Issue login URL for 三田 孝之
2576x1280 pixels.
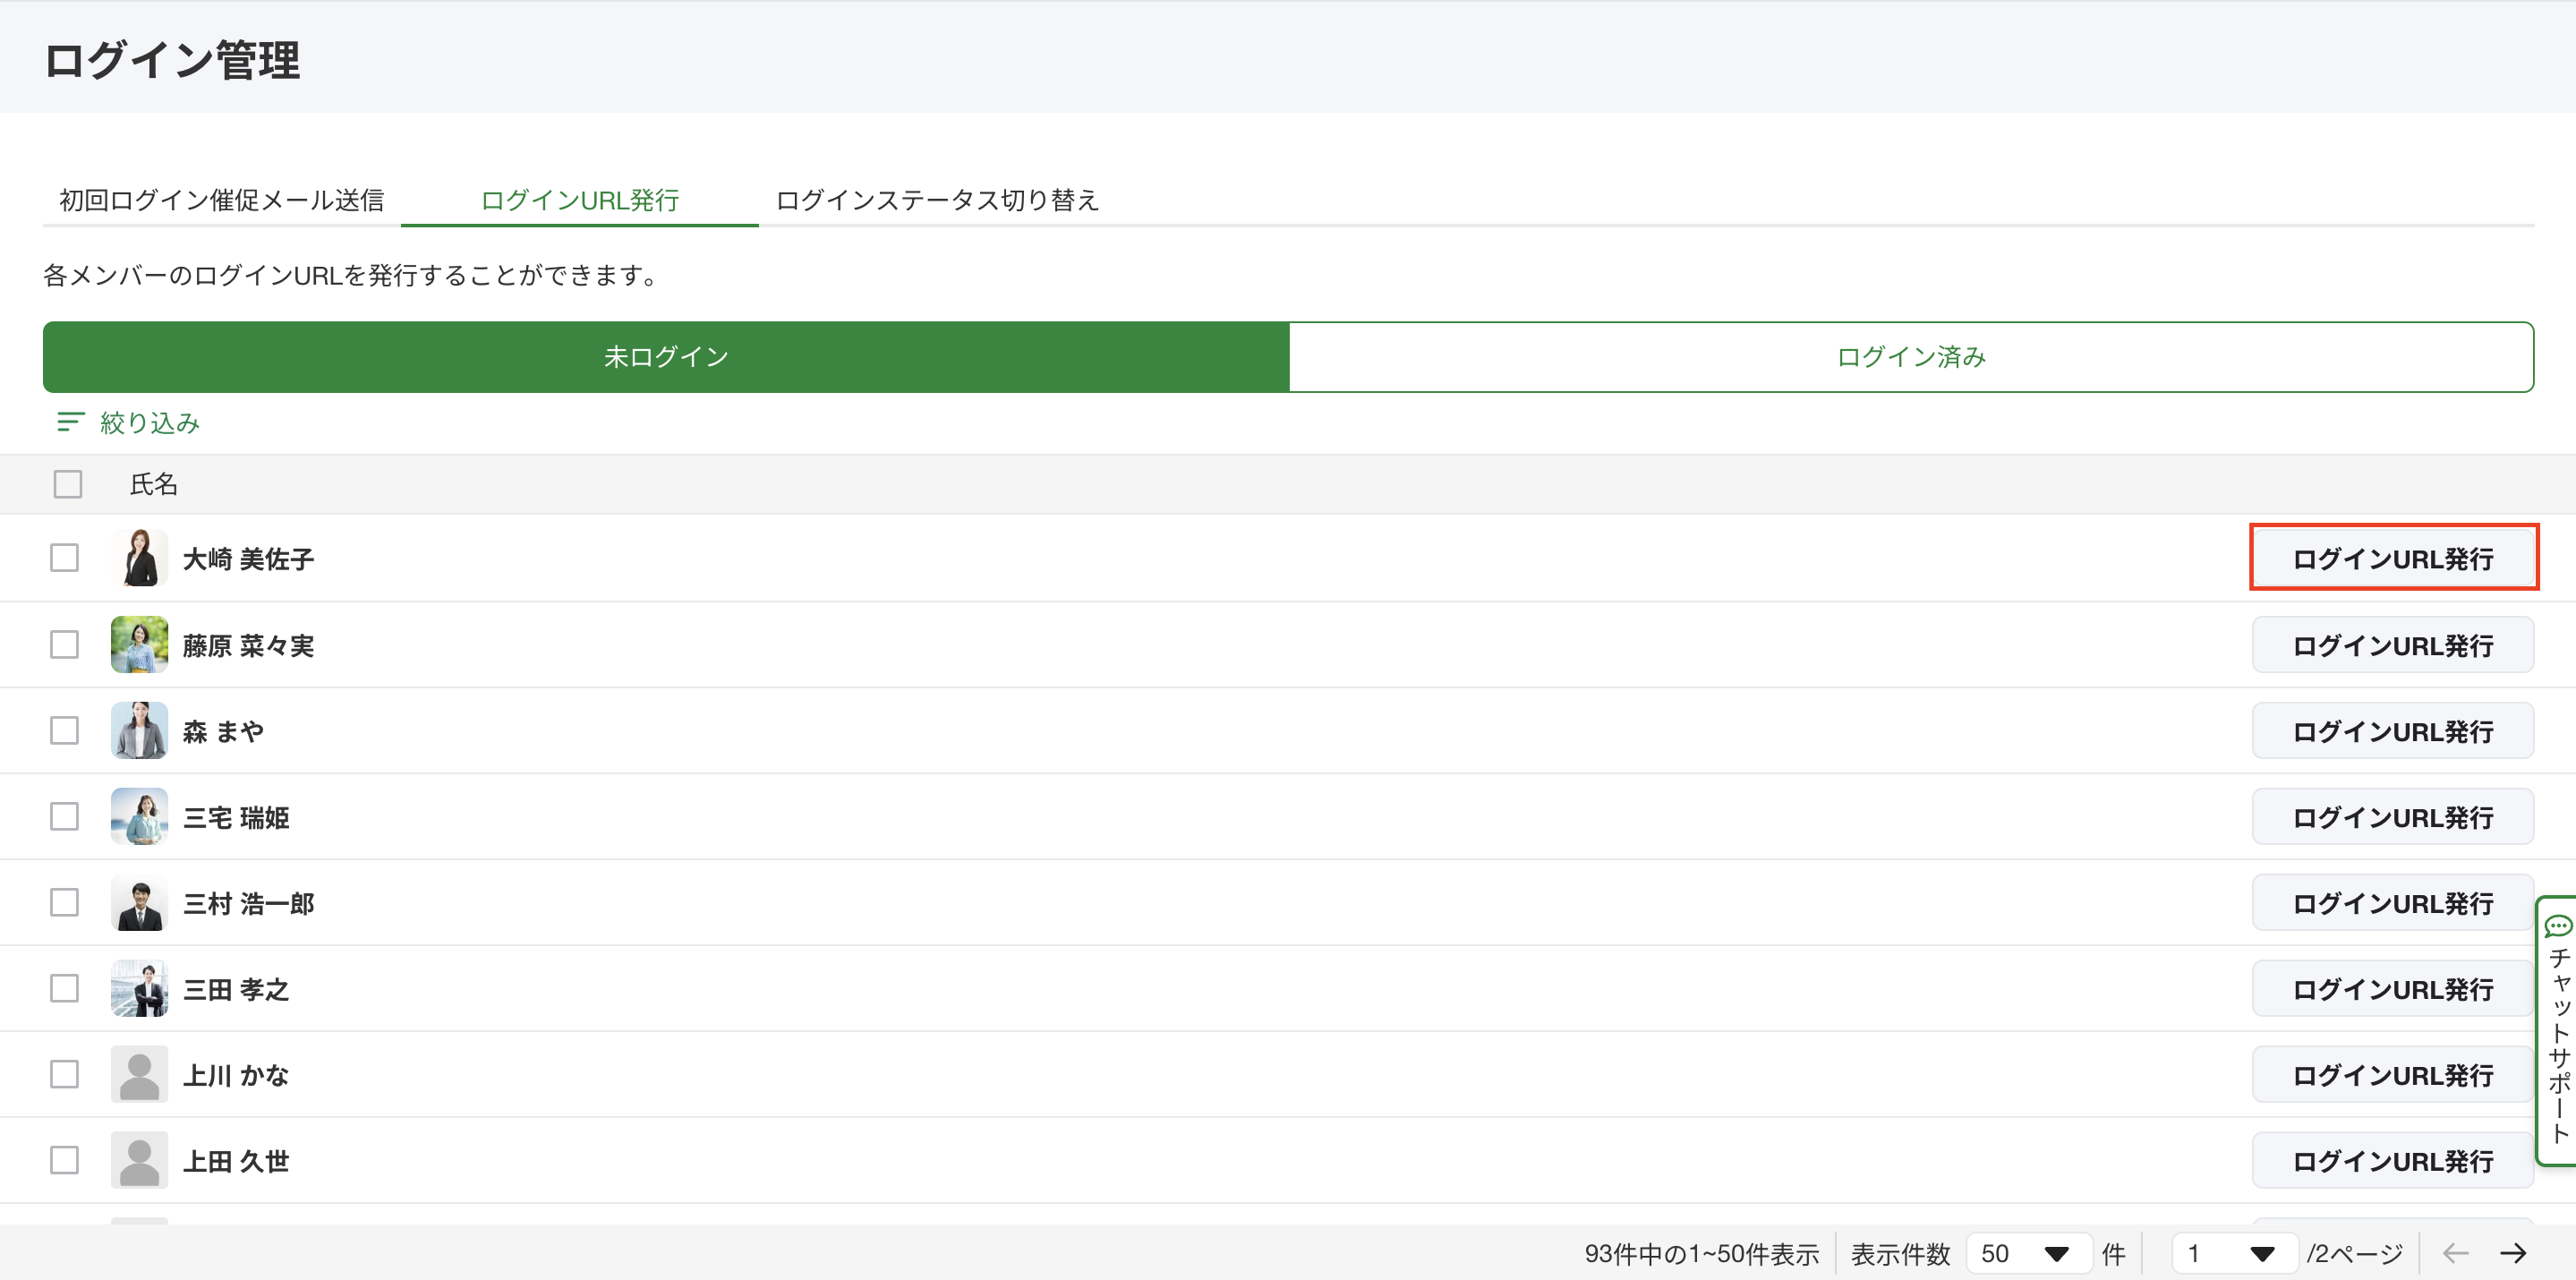(2393, 989)
